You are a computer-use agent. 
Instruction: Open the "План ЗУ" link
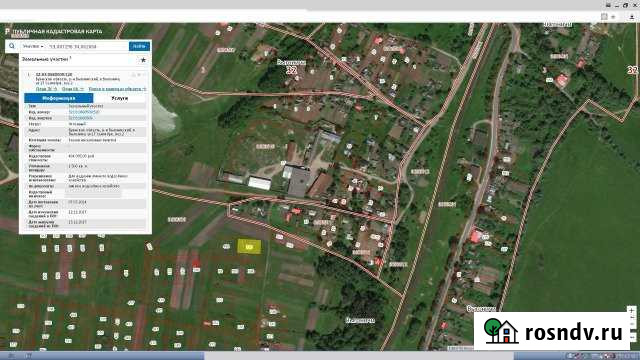46,89
